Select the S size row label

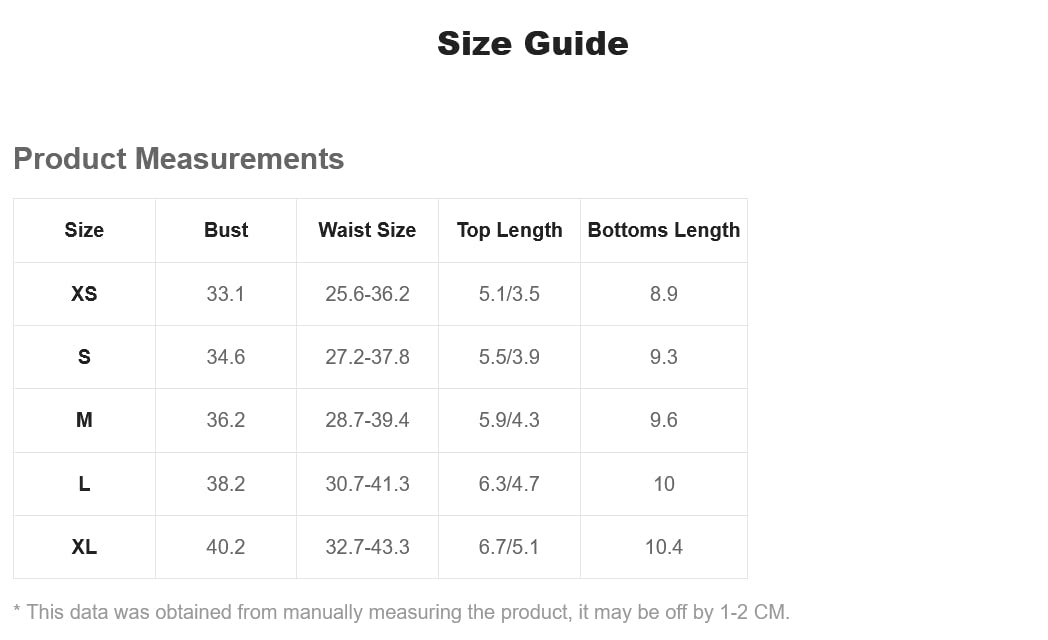tap(84, 357)
